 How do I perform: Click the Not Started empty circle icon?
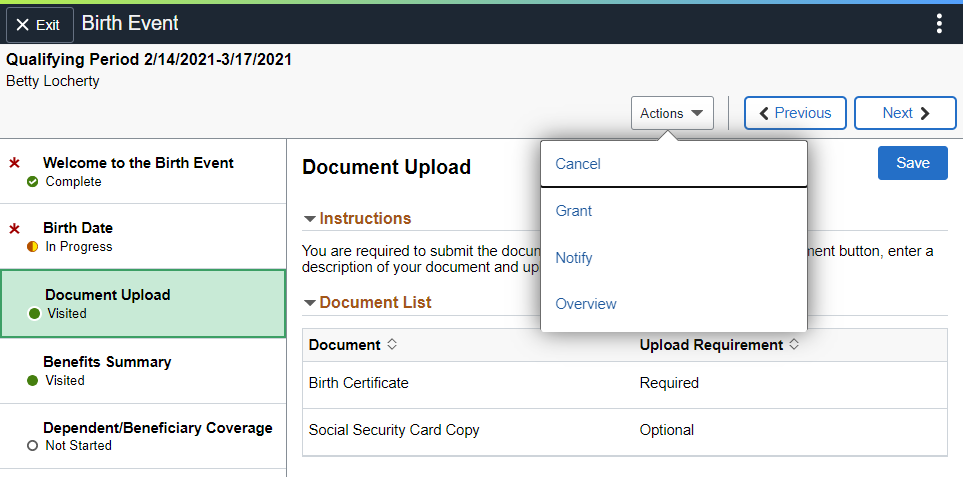[x=33, y=446]
